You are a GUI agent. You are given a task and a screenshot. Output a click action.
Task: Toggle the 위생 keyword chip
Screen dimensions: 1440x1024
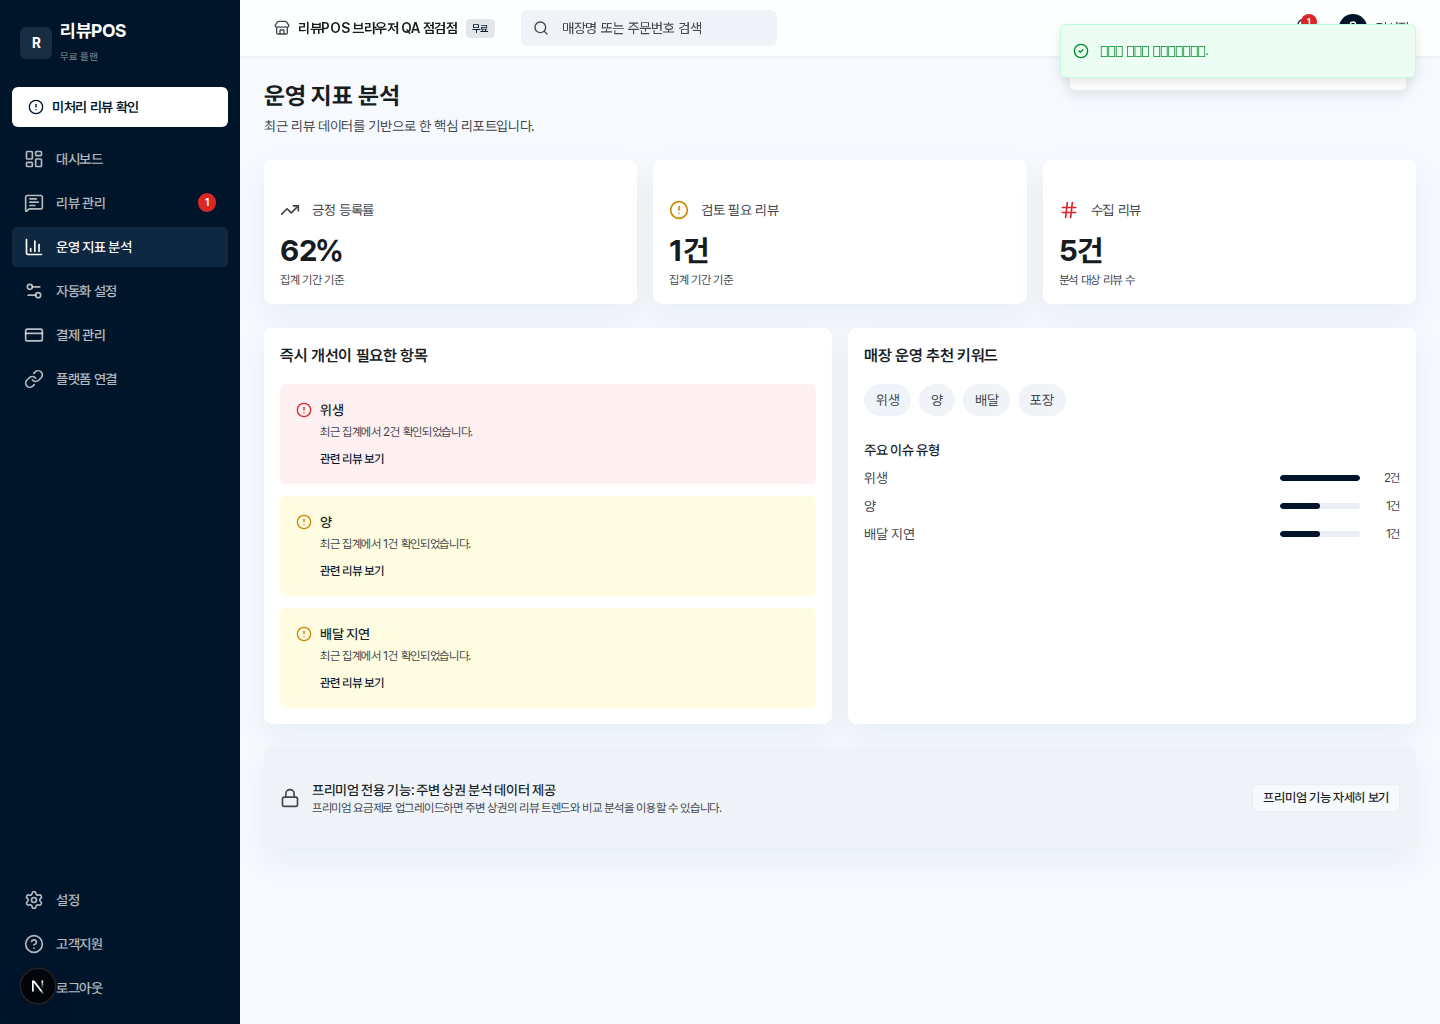tap(887, 399)
